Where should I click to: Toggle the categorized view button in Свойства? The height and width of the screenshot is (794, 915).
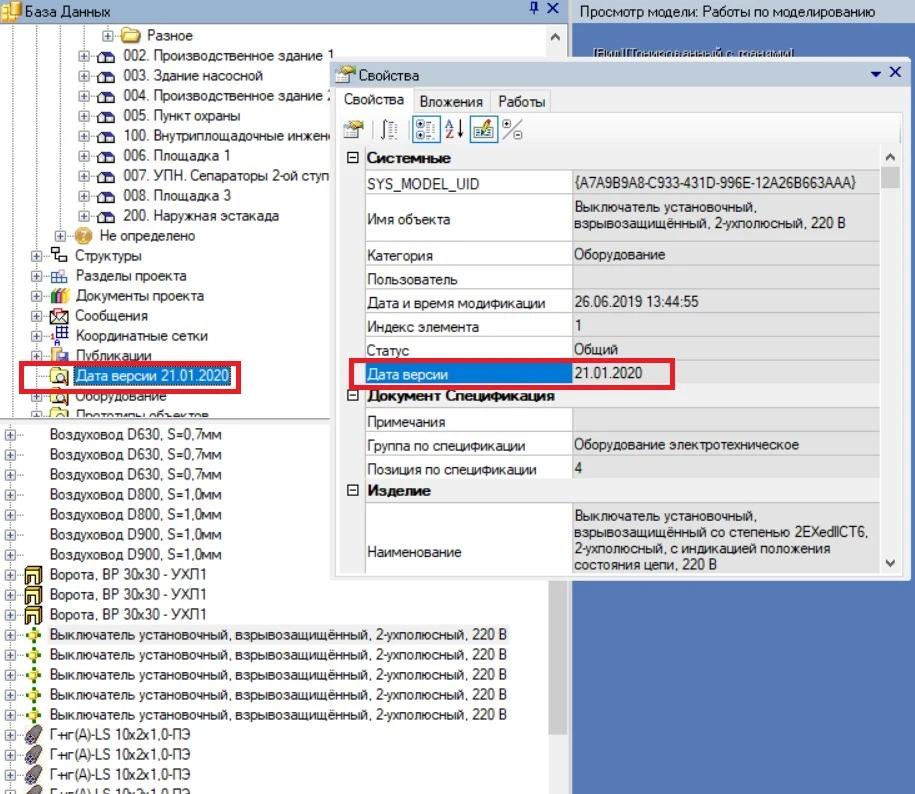pyautogui.click(x=425, y=129)
